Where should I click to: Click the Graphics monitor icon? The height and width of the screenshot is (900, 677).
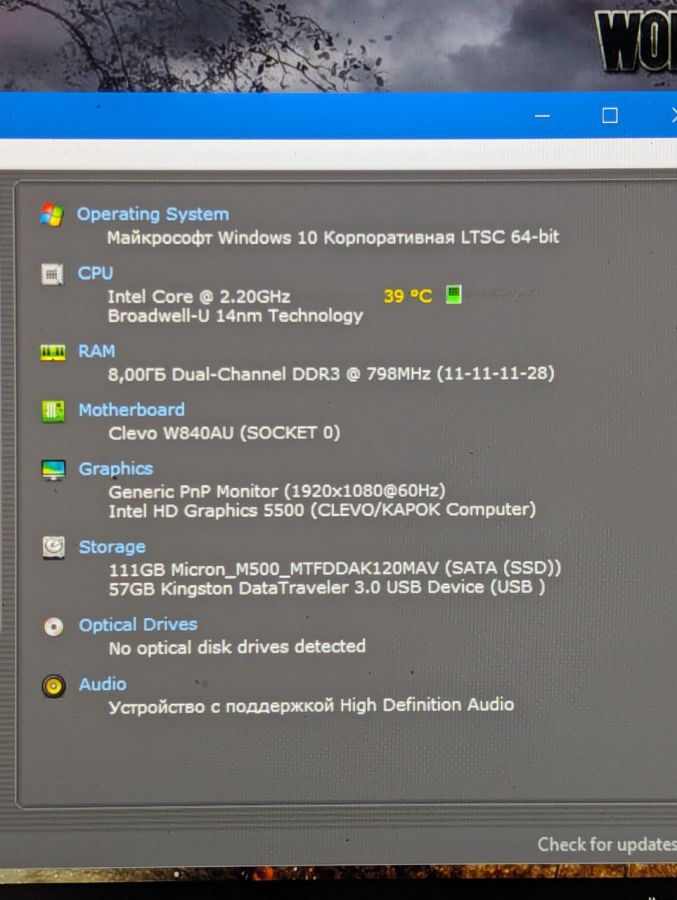coord(53,470)
